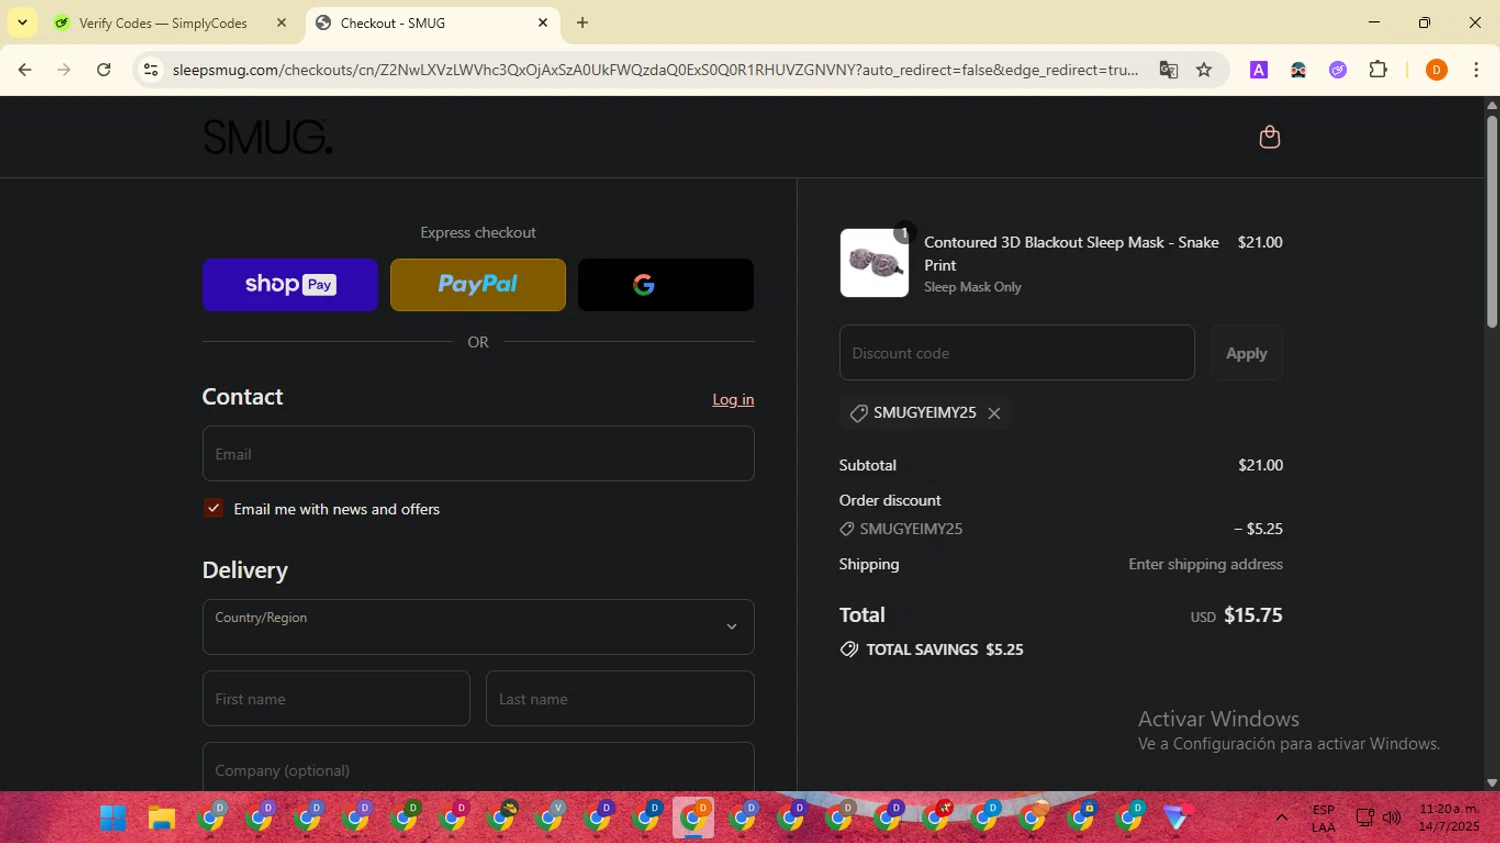Open the highlighted active Chrome taskbar icon

tap(694, 818)
